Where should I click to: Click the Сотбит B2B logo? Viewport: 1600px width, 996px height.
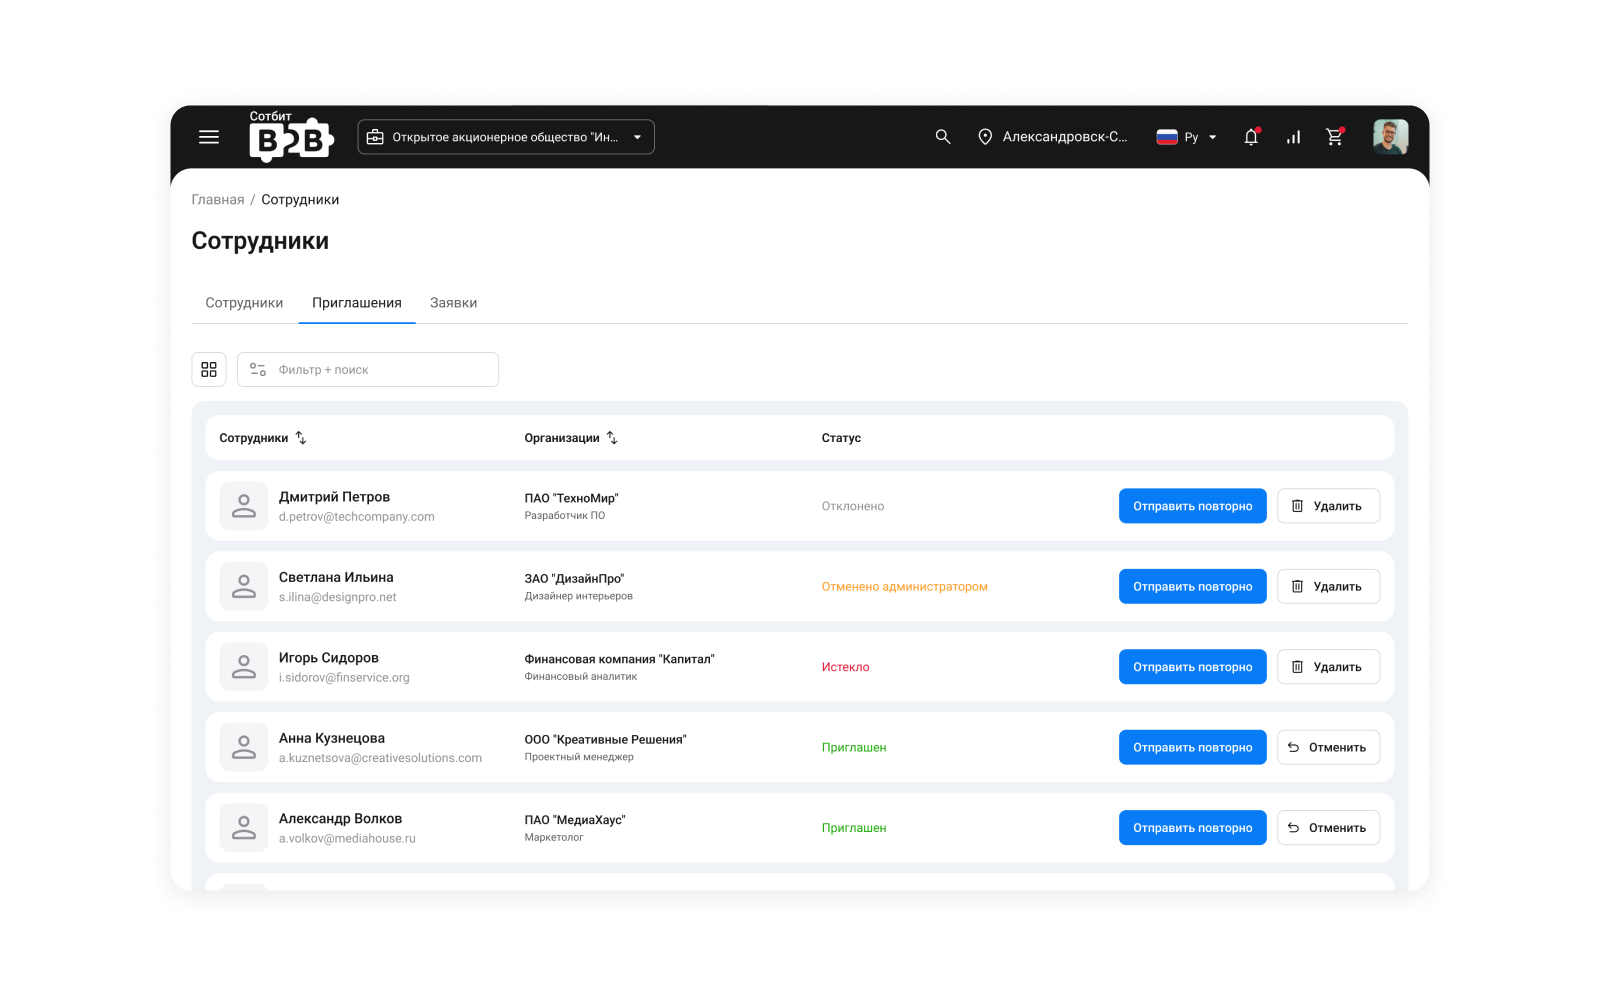pyautogui.click(x=290, y=136)
